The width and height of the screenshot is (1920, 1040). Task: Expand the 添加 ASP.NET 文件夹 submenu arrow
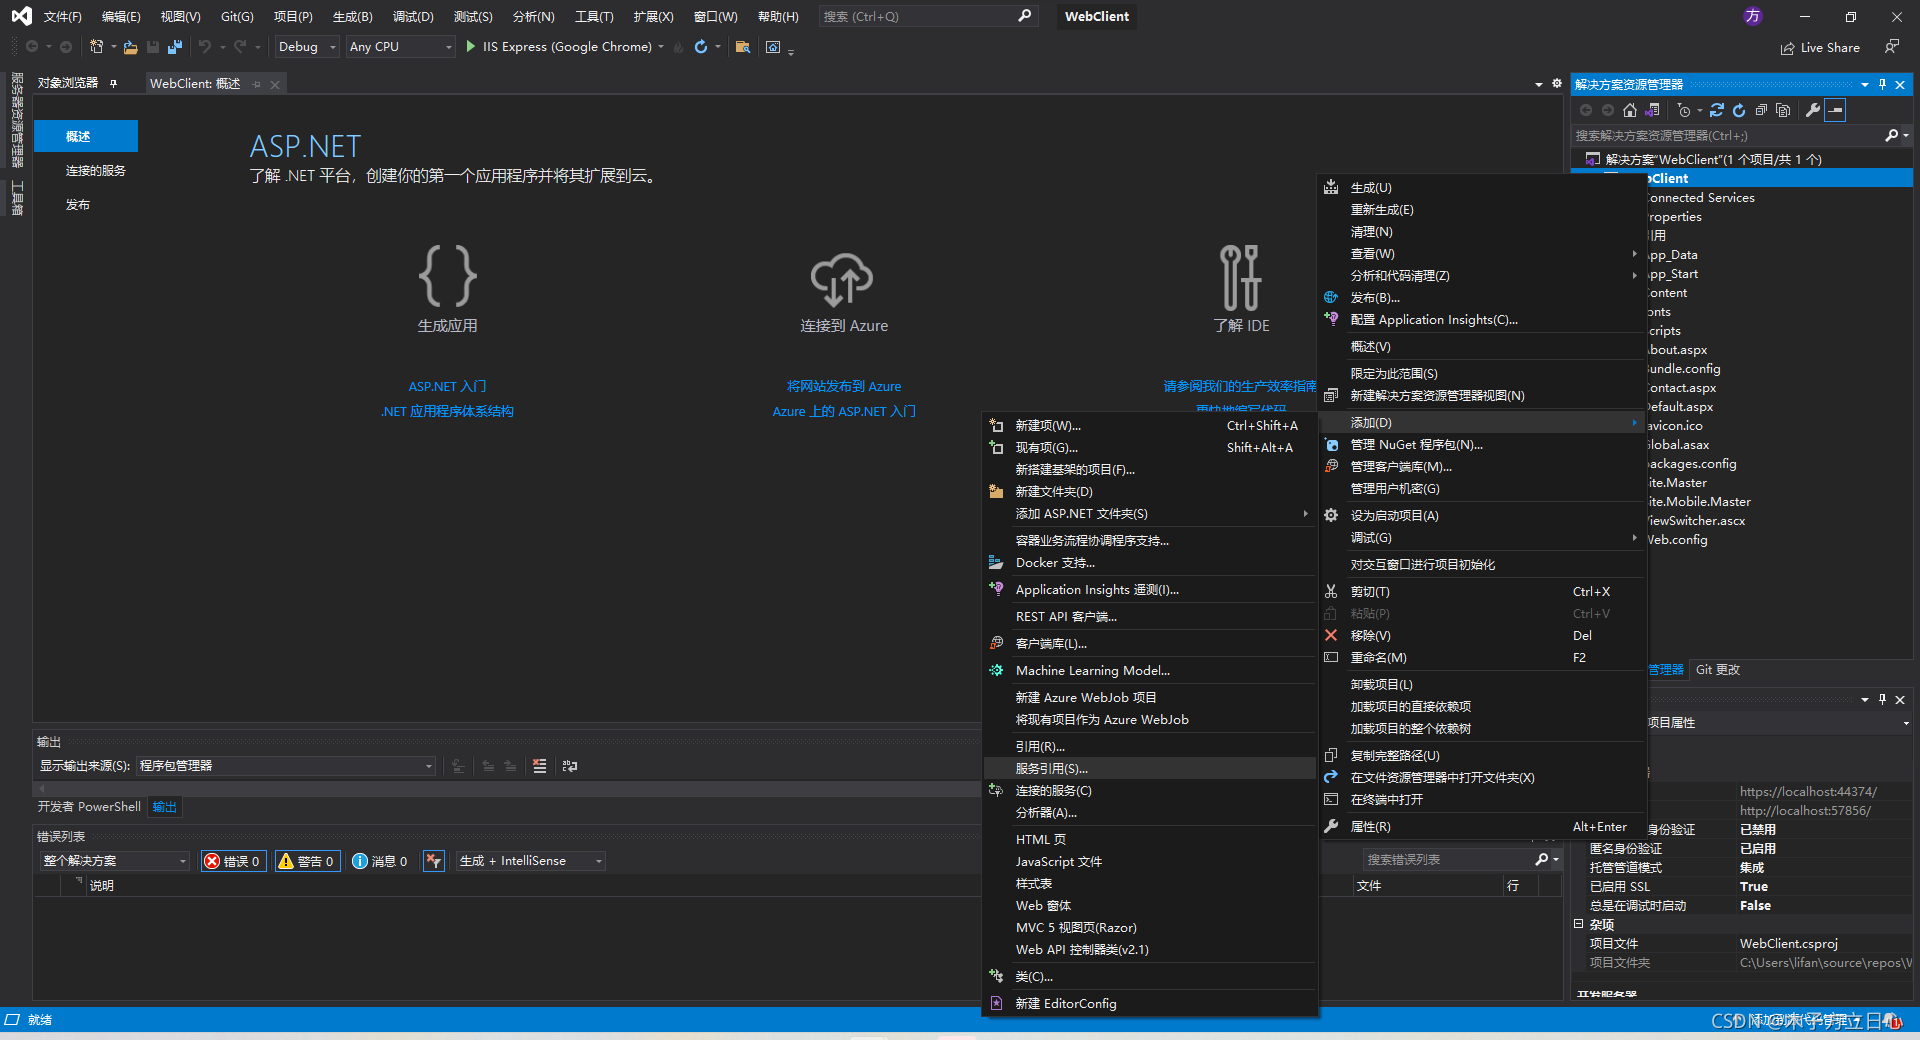1305,514
